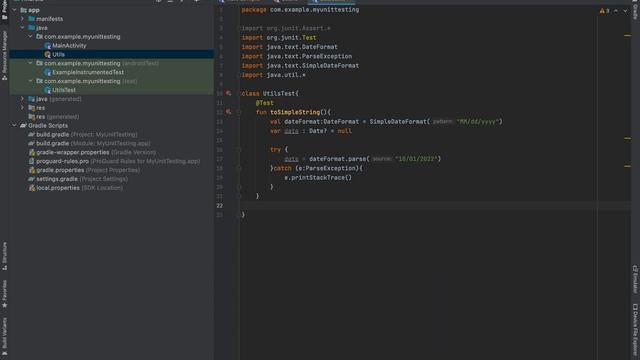Click 'import java.text.DateFormat' line
Image resolution: width=640 pixels, height=360 pixels.
pyautogui.click(x=289, y=47)
